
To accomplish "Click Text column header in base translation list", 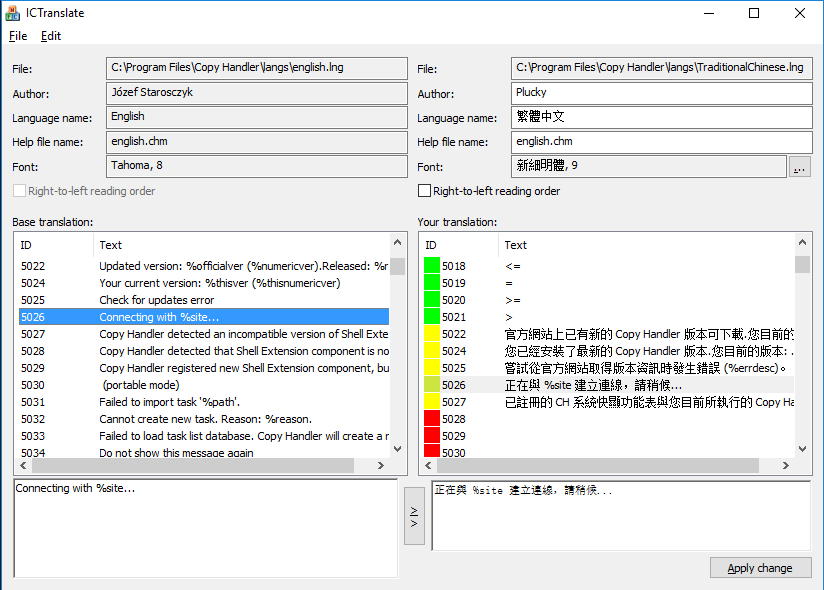I will point(242,245).
